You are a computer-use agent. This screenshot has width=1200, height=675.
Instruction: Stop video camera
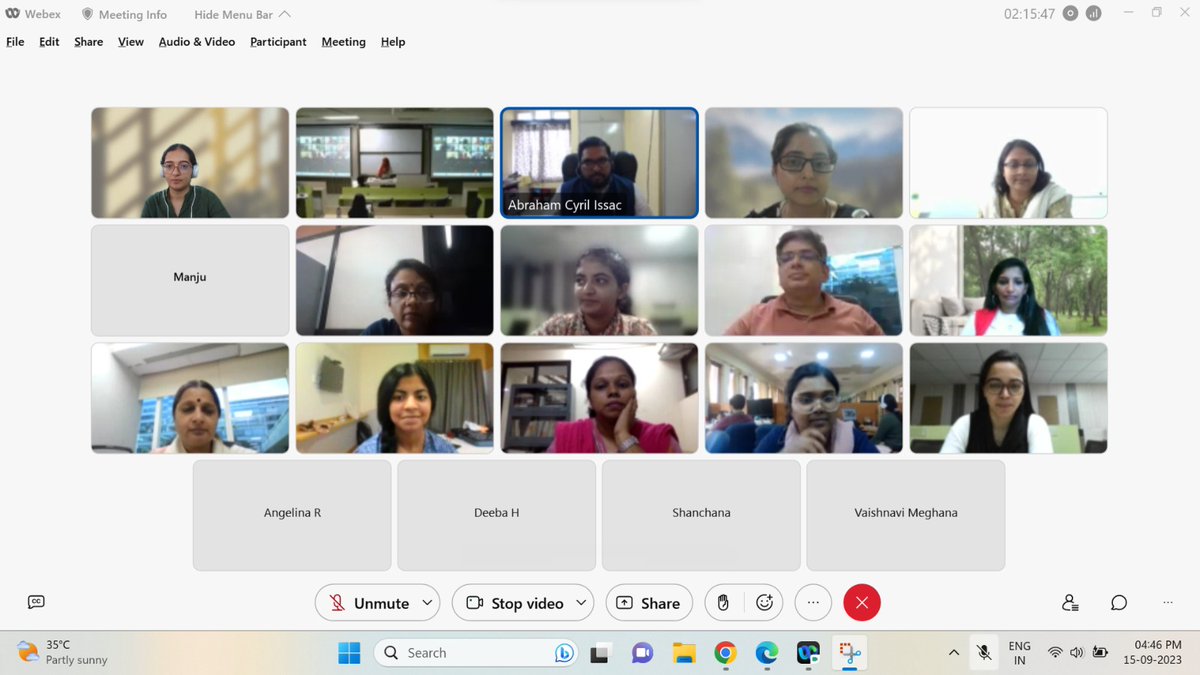click(x=515, y=603)
